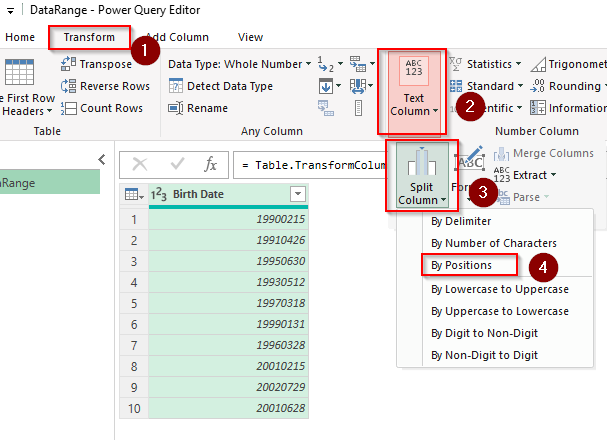Click the Birth Date data type icon
Screen dimensions: 607x440
tap(159, 194)
